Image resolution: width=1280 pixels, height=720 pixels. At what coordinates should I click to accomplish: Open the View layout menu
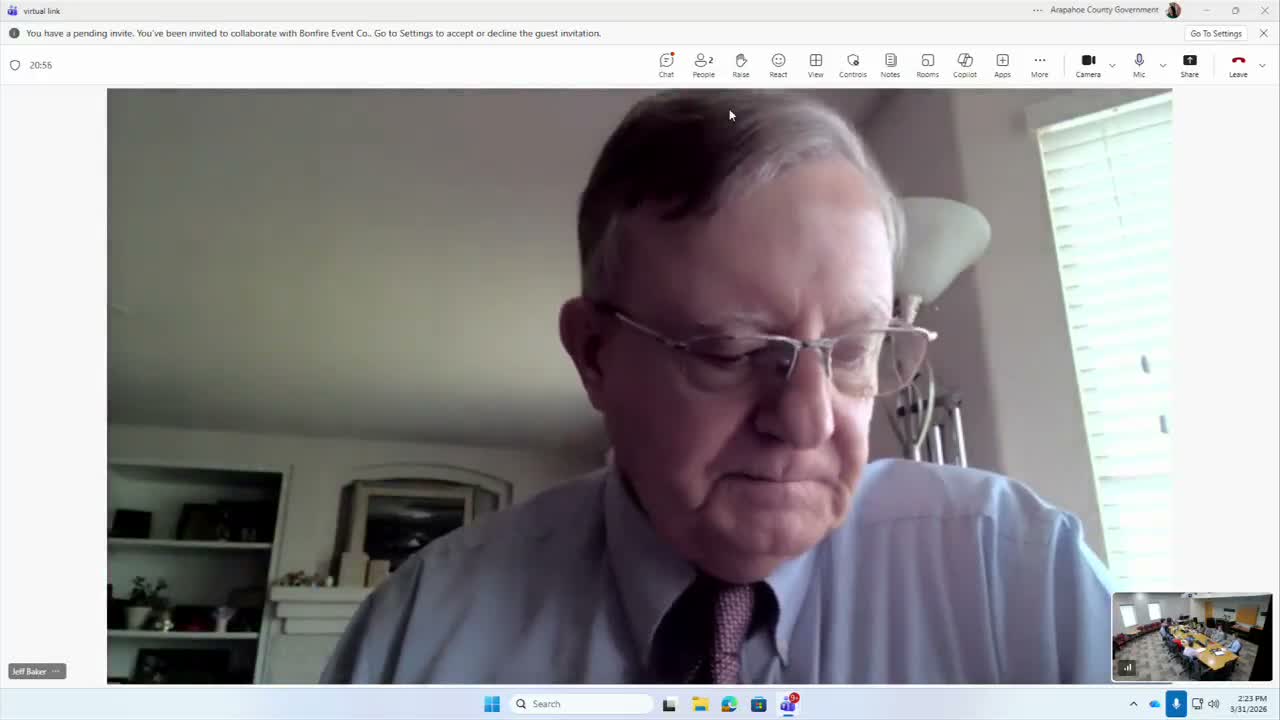[816, 65]
